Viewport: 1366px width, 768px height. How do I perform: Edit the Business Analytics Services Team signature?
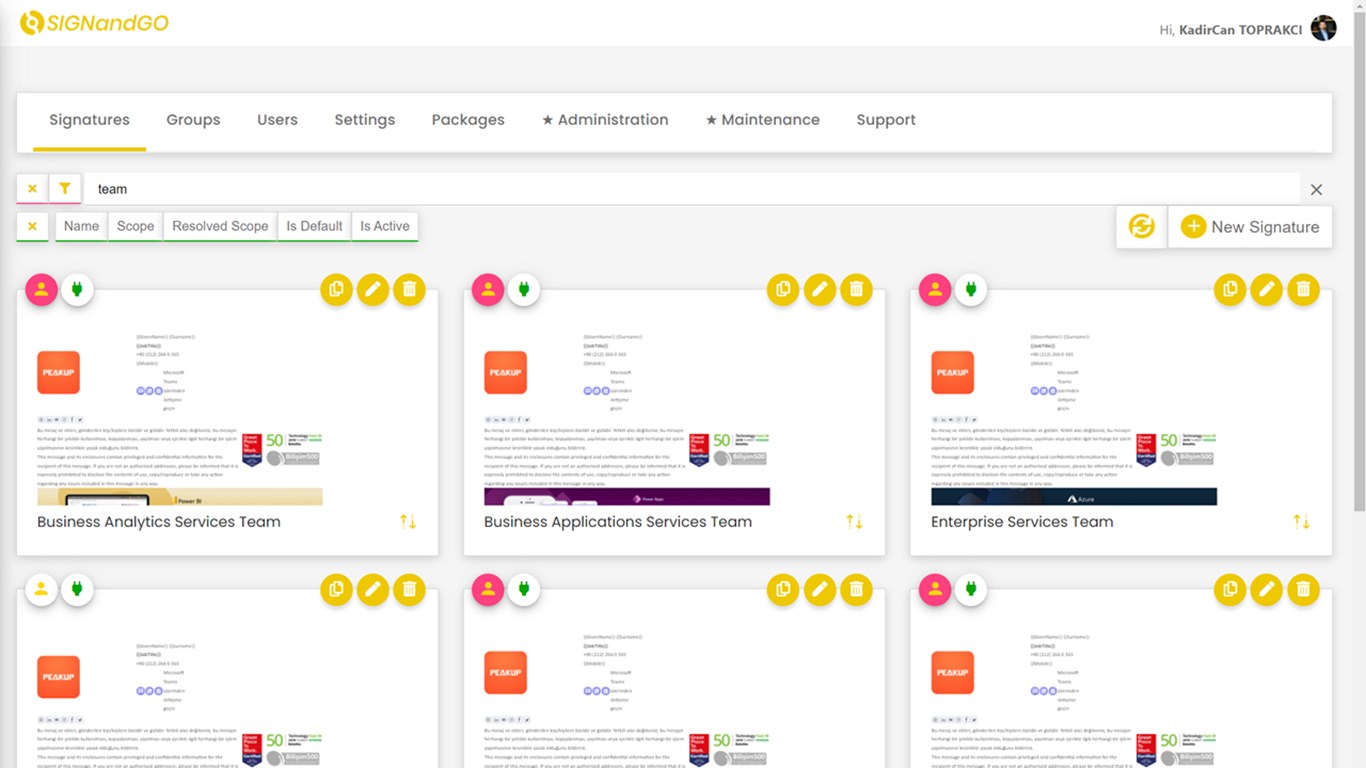click(373, 290)
